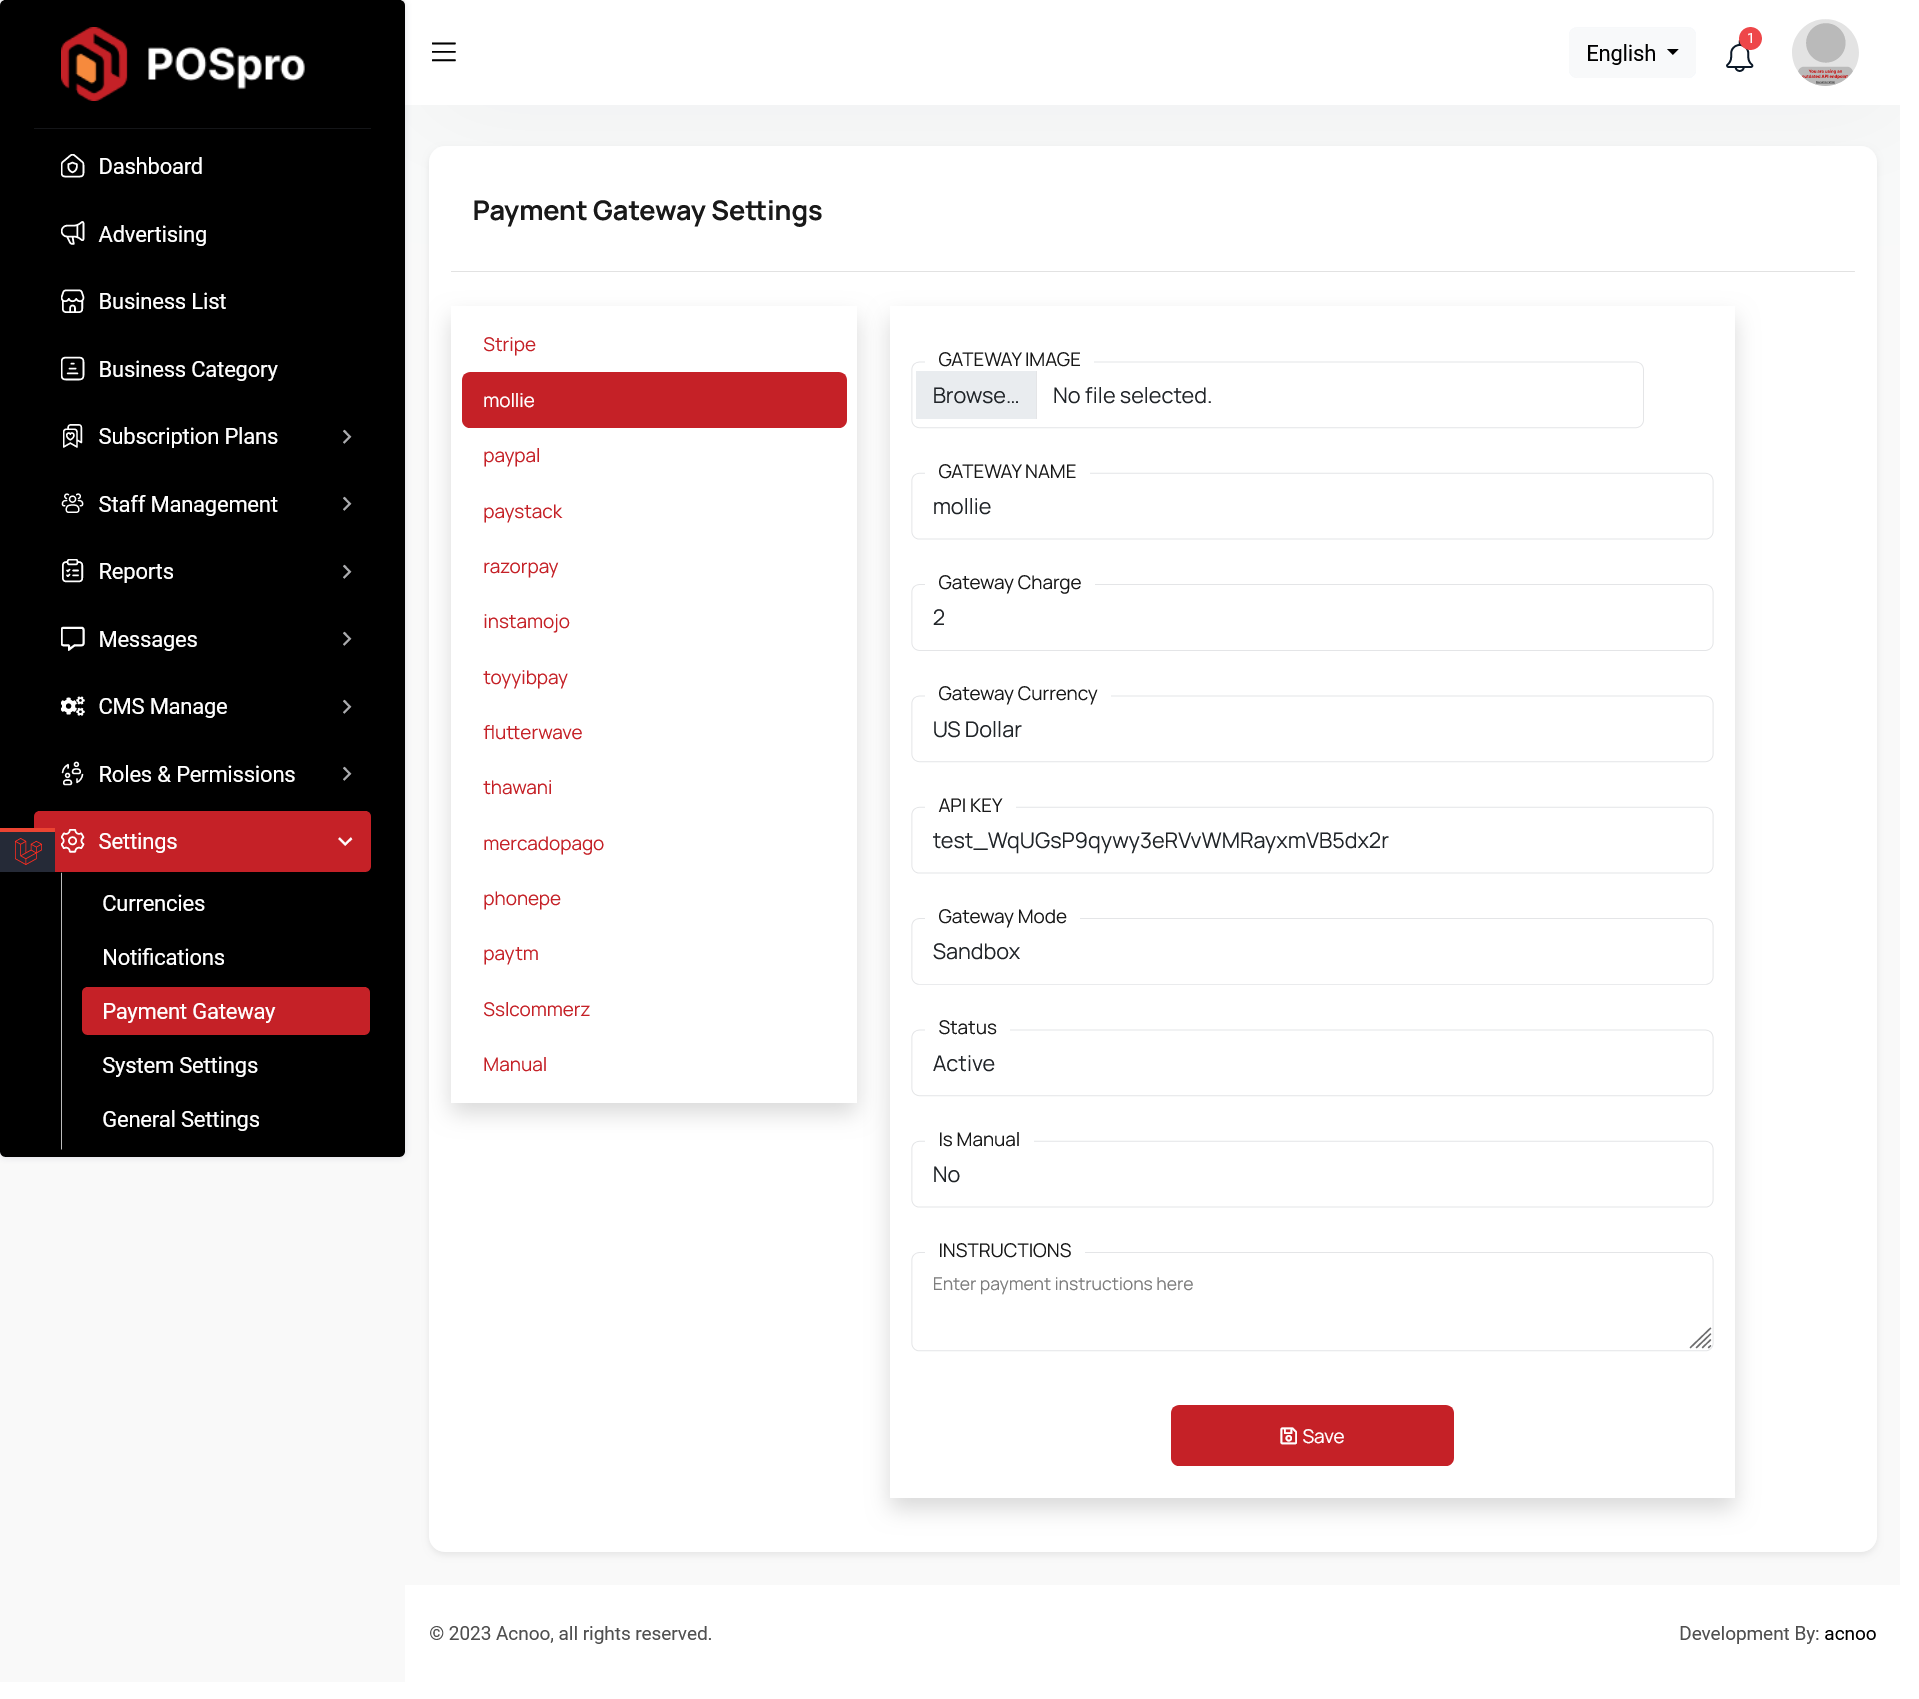Image resolution: width=1919 pixels, height=1699 pixels.
Task: Click the Business List store icon
Action: point(72,301)
